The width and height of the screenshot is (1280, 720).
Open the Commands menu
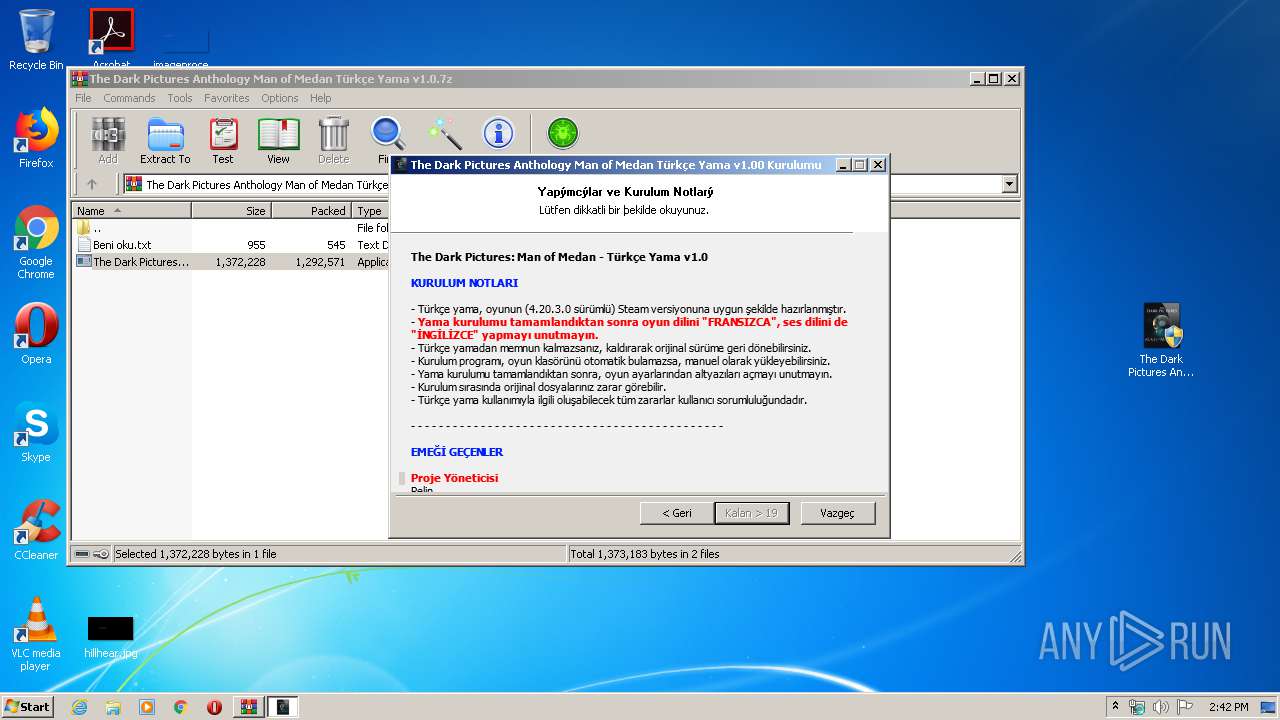coord(129,98)
